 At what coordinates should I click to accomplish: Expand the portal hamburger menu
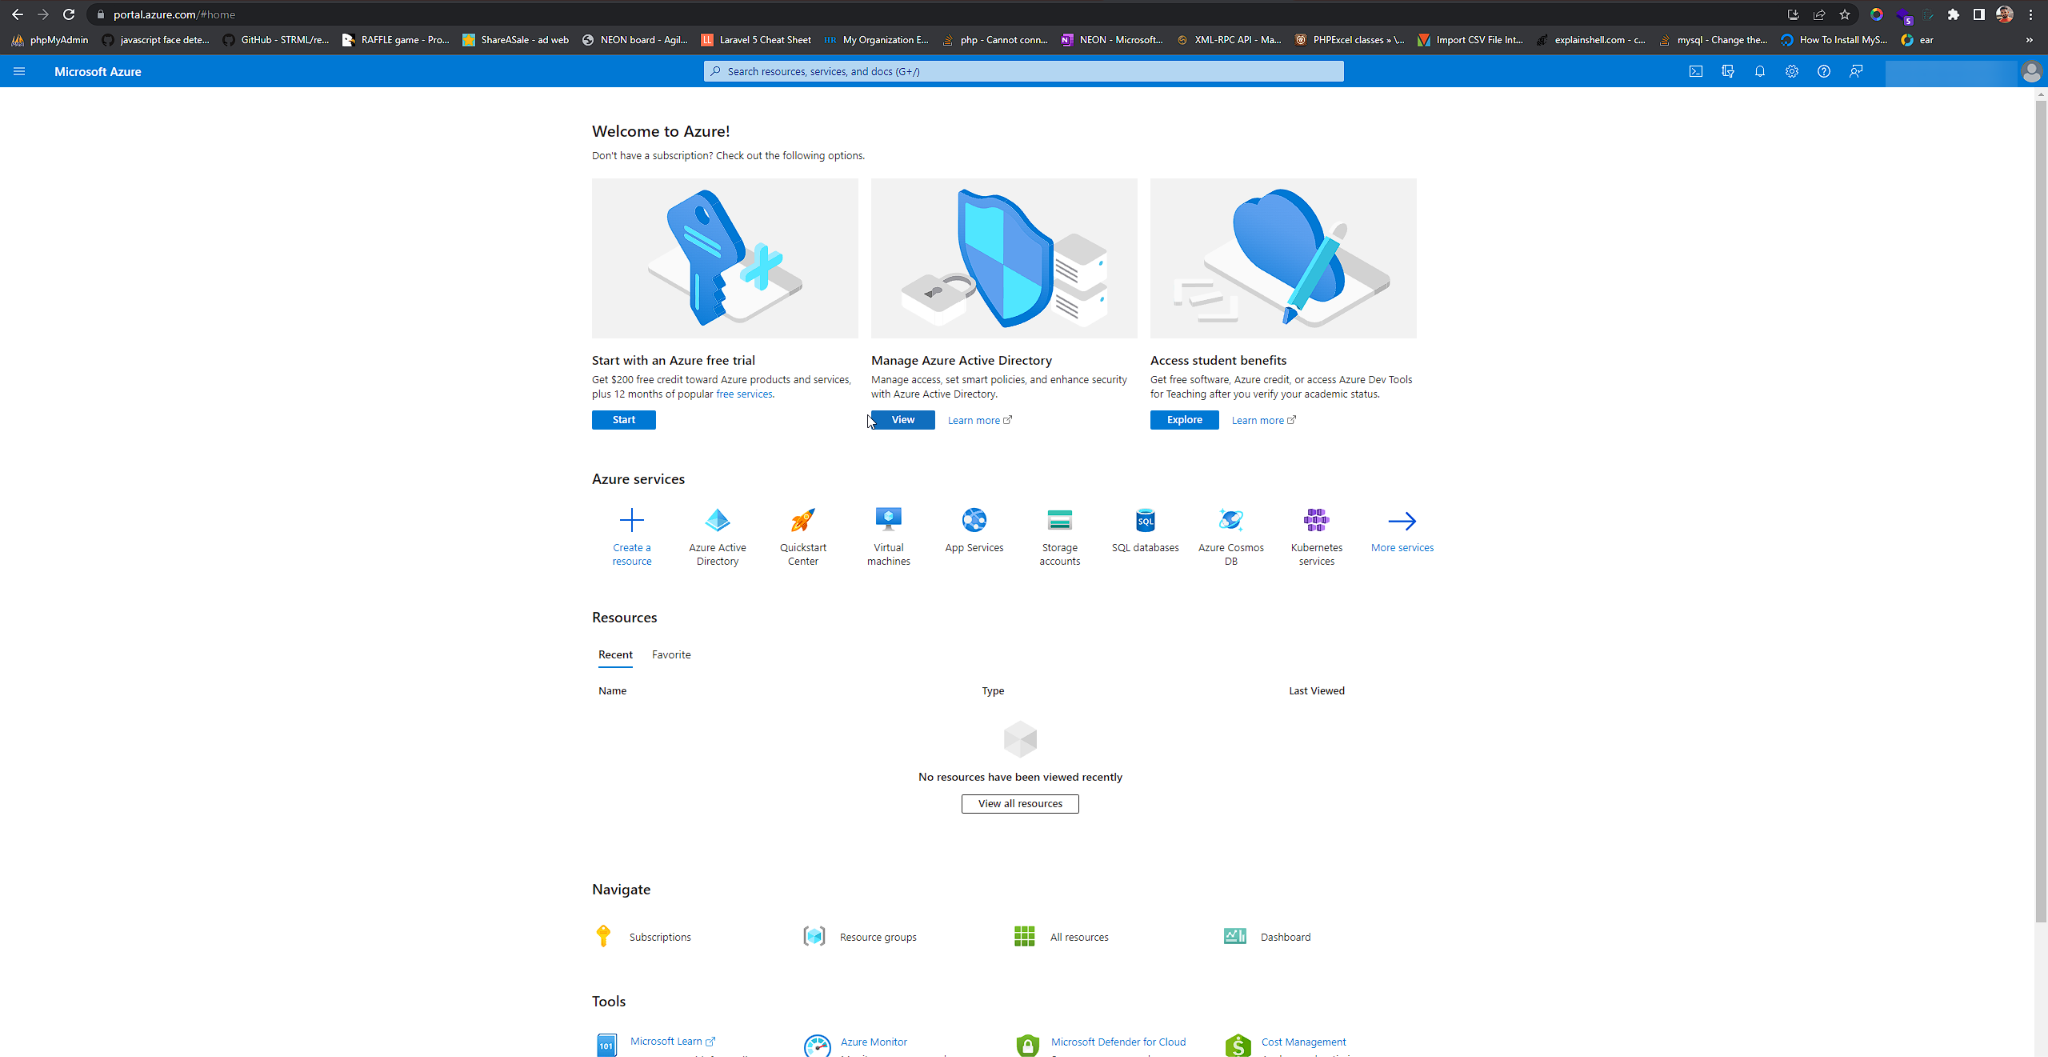[x=19, y=71]
